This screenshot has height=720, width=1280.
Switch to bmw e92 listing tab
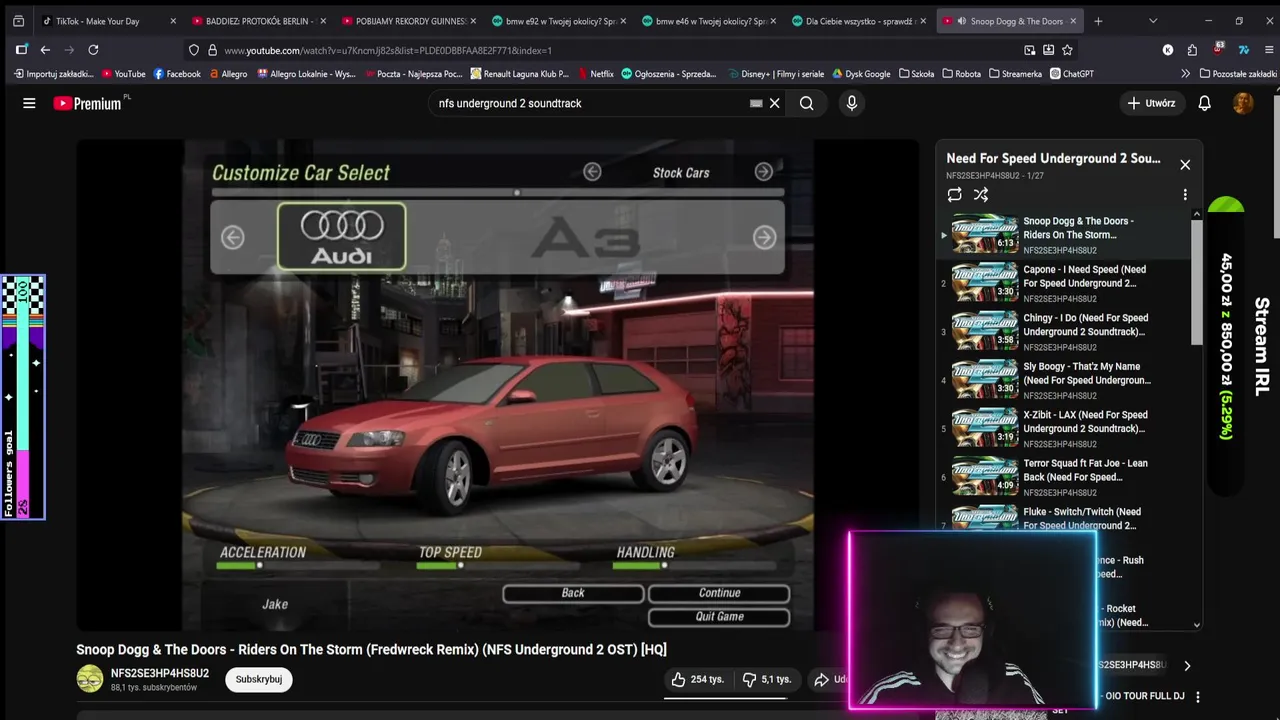coord(557,21)
